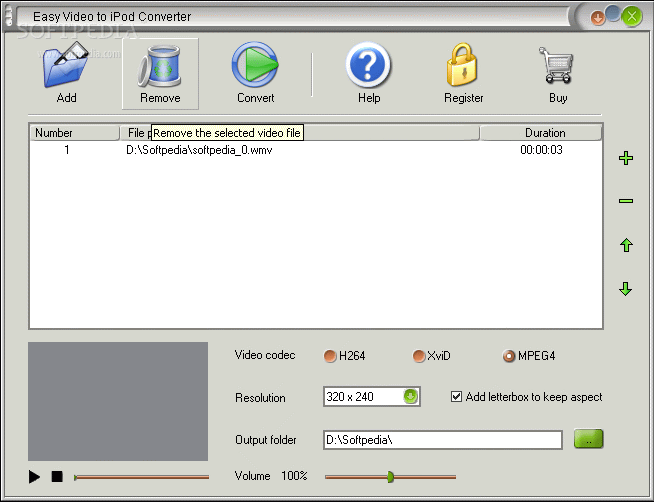Click the orange download button in title bar
The height and width of the screenshot is (502, 654).
(598, 18)
